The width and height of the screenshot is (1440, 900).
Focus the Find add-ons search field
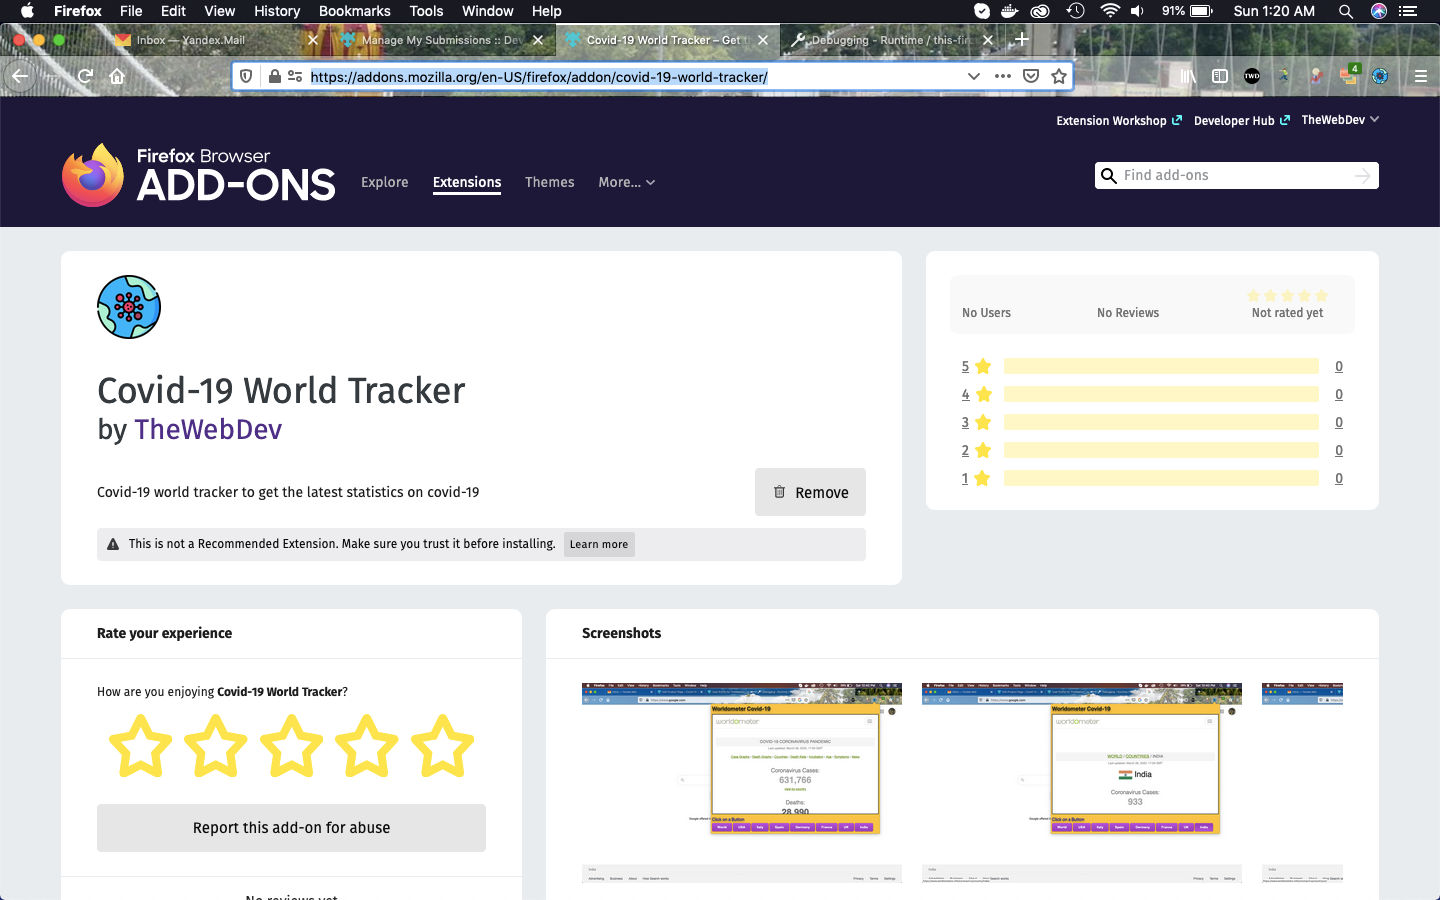click(1234, 176)
